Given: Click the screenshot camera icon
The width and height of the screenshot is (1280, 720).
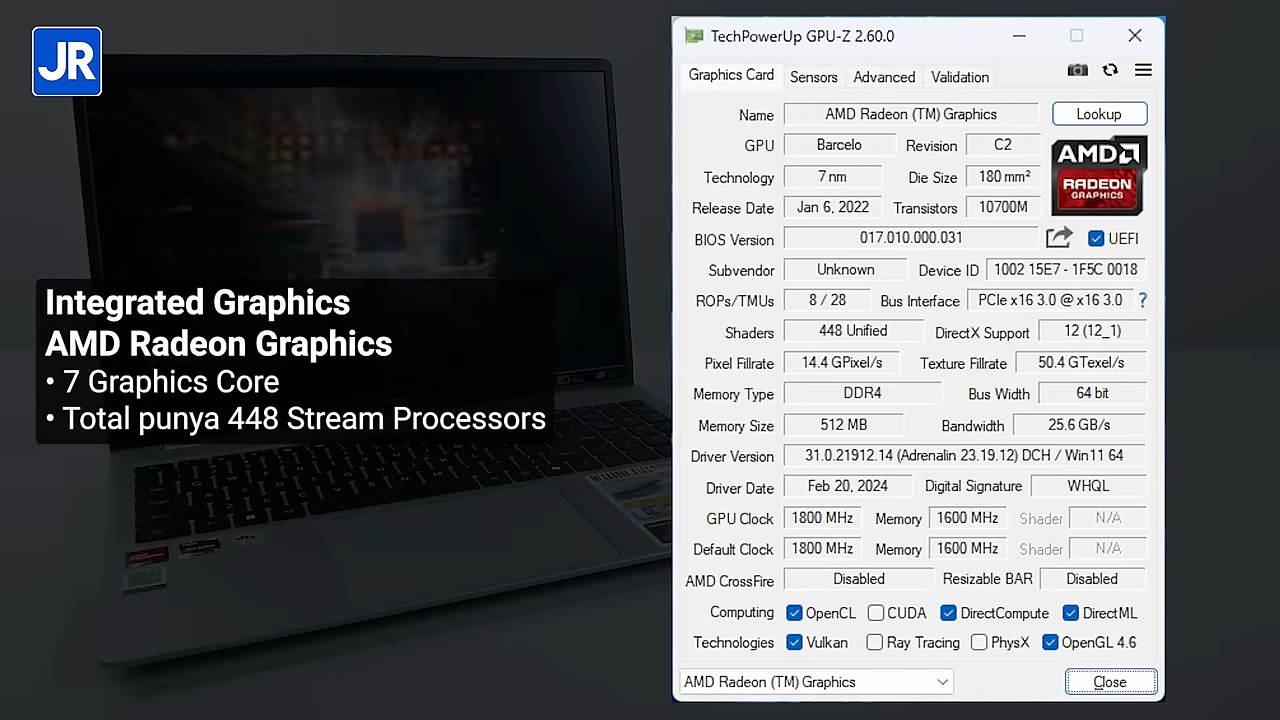Looking at the screenshot, I should [x=1077, y=70].
